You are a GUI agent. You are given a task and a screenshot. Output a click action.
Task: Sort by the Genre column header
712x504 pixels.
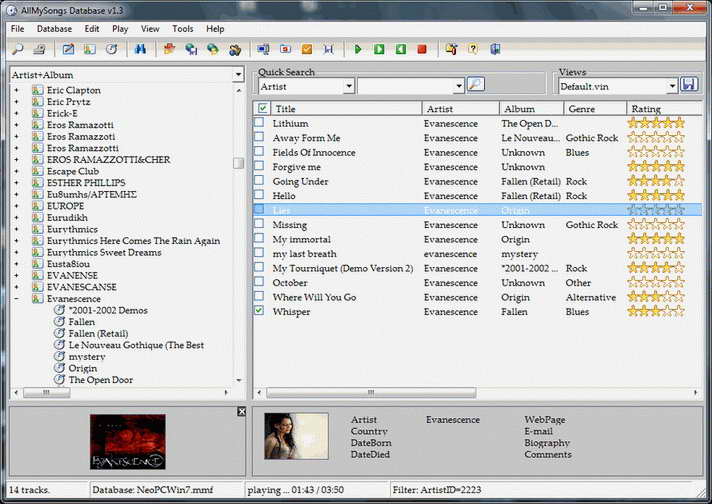tap(595, 109)
